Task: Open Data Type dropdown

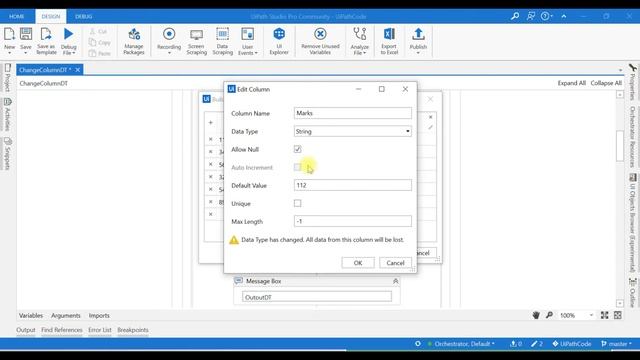Action: point(353,131)
